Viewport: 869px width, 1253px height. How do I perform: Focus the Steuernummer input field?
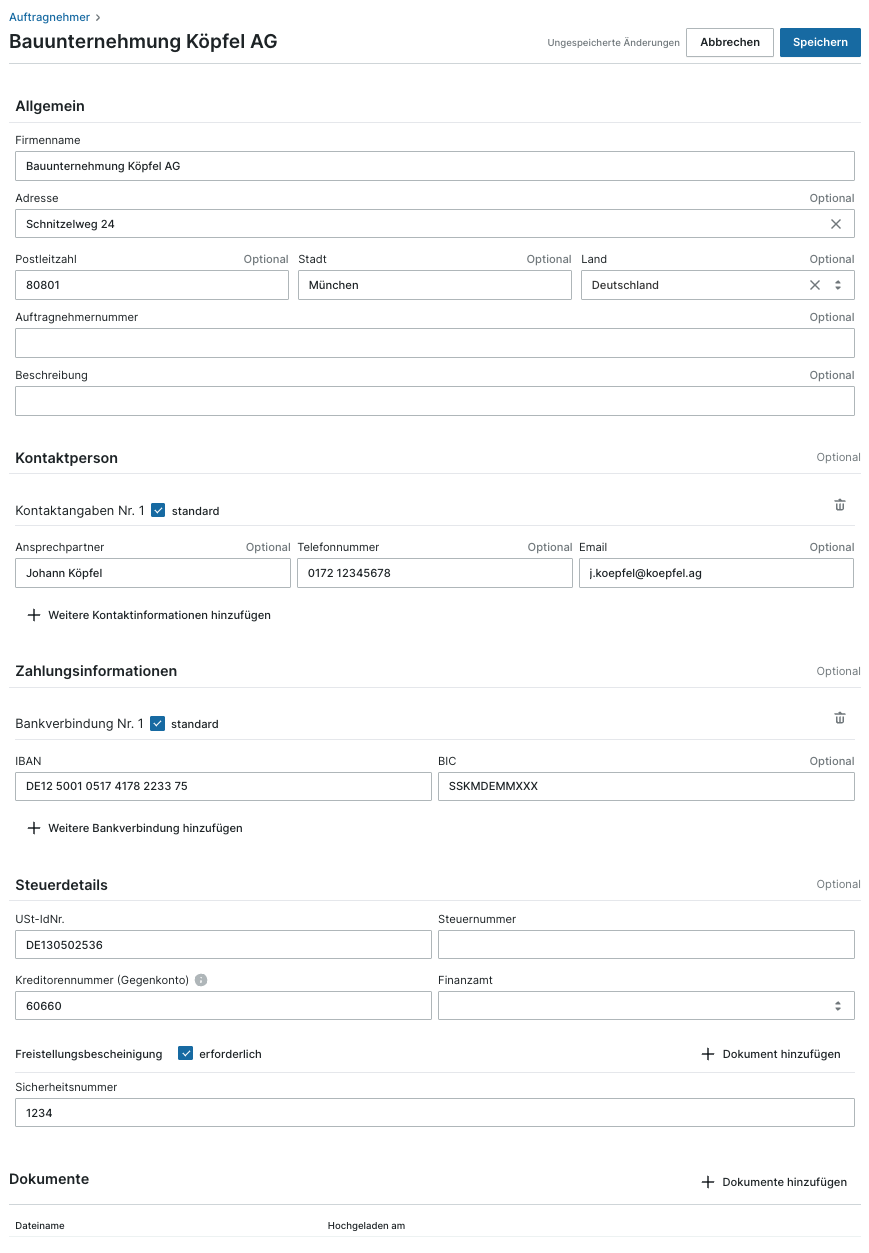[646, 944]
